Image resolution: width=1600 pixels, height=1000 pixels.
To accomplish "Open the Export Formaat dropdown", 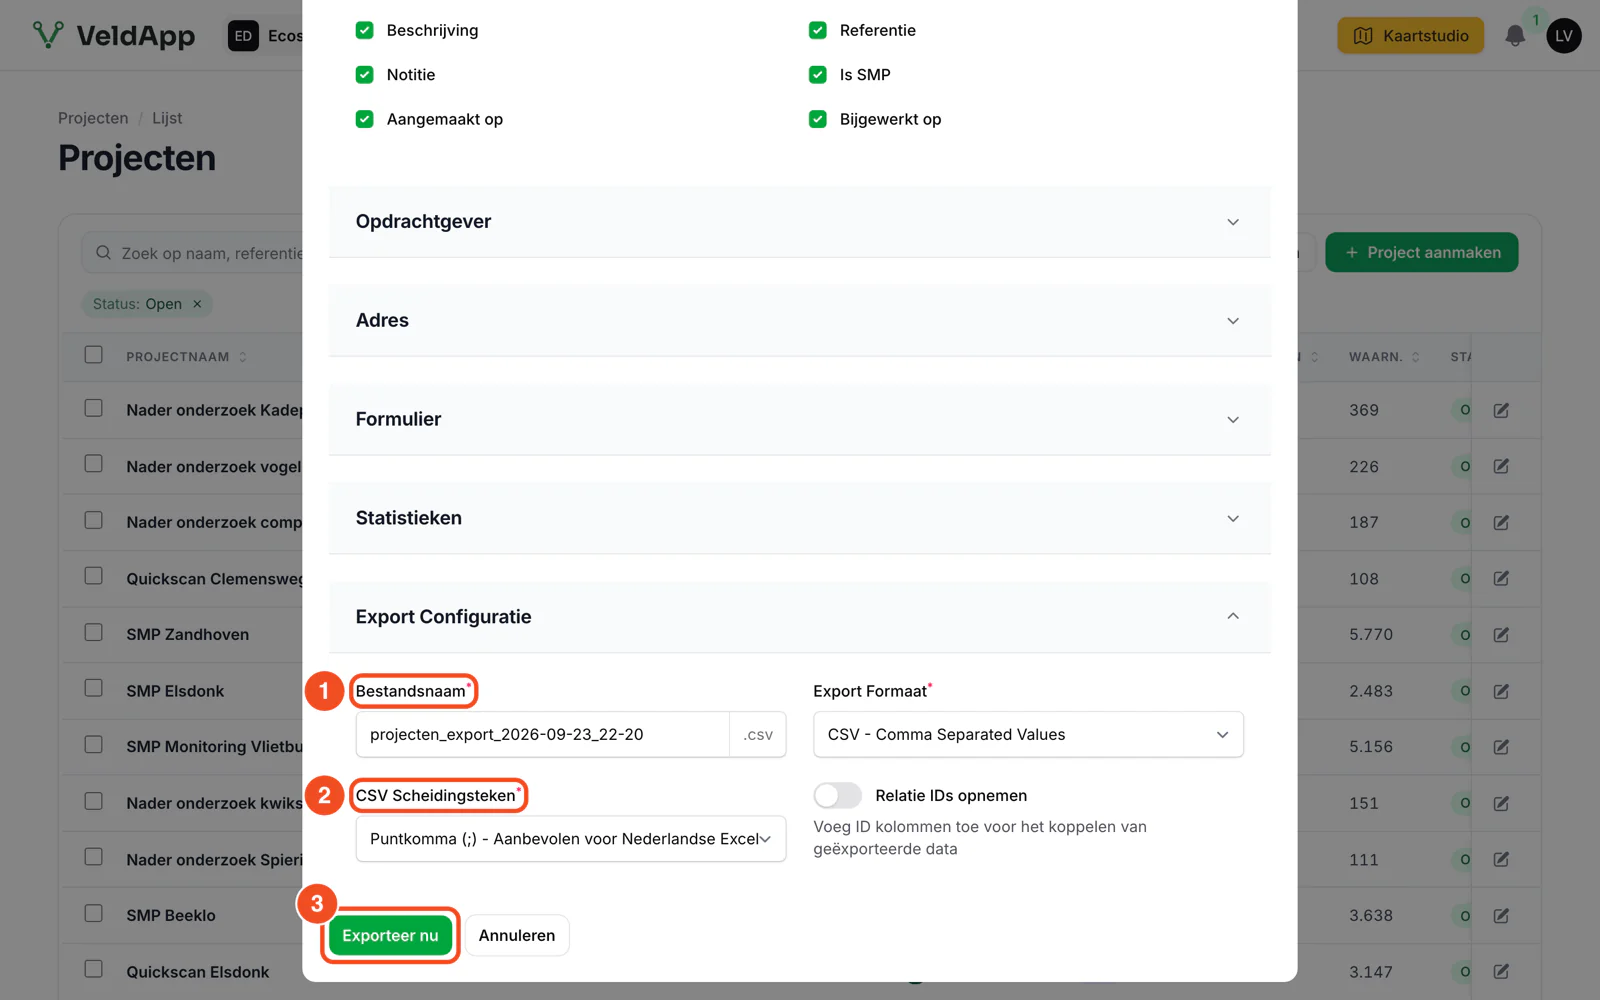I will tap(1028, 735).
